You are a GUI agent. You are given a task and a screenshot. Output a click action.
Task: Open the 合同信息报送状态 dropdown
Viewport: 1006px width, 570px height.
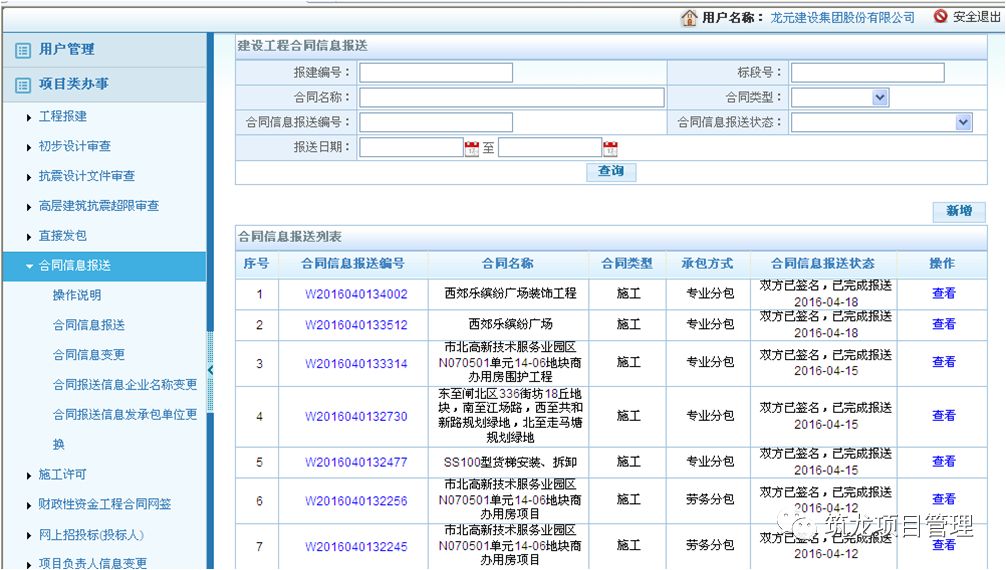[x=963, y=122]
